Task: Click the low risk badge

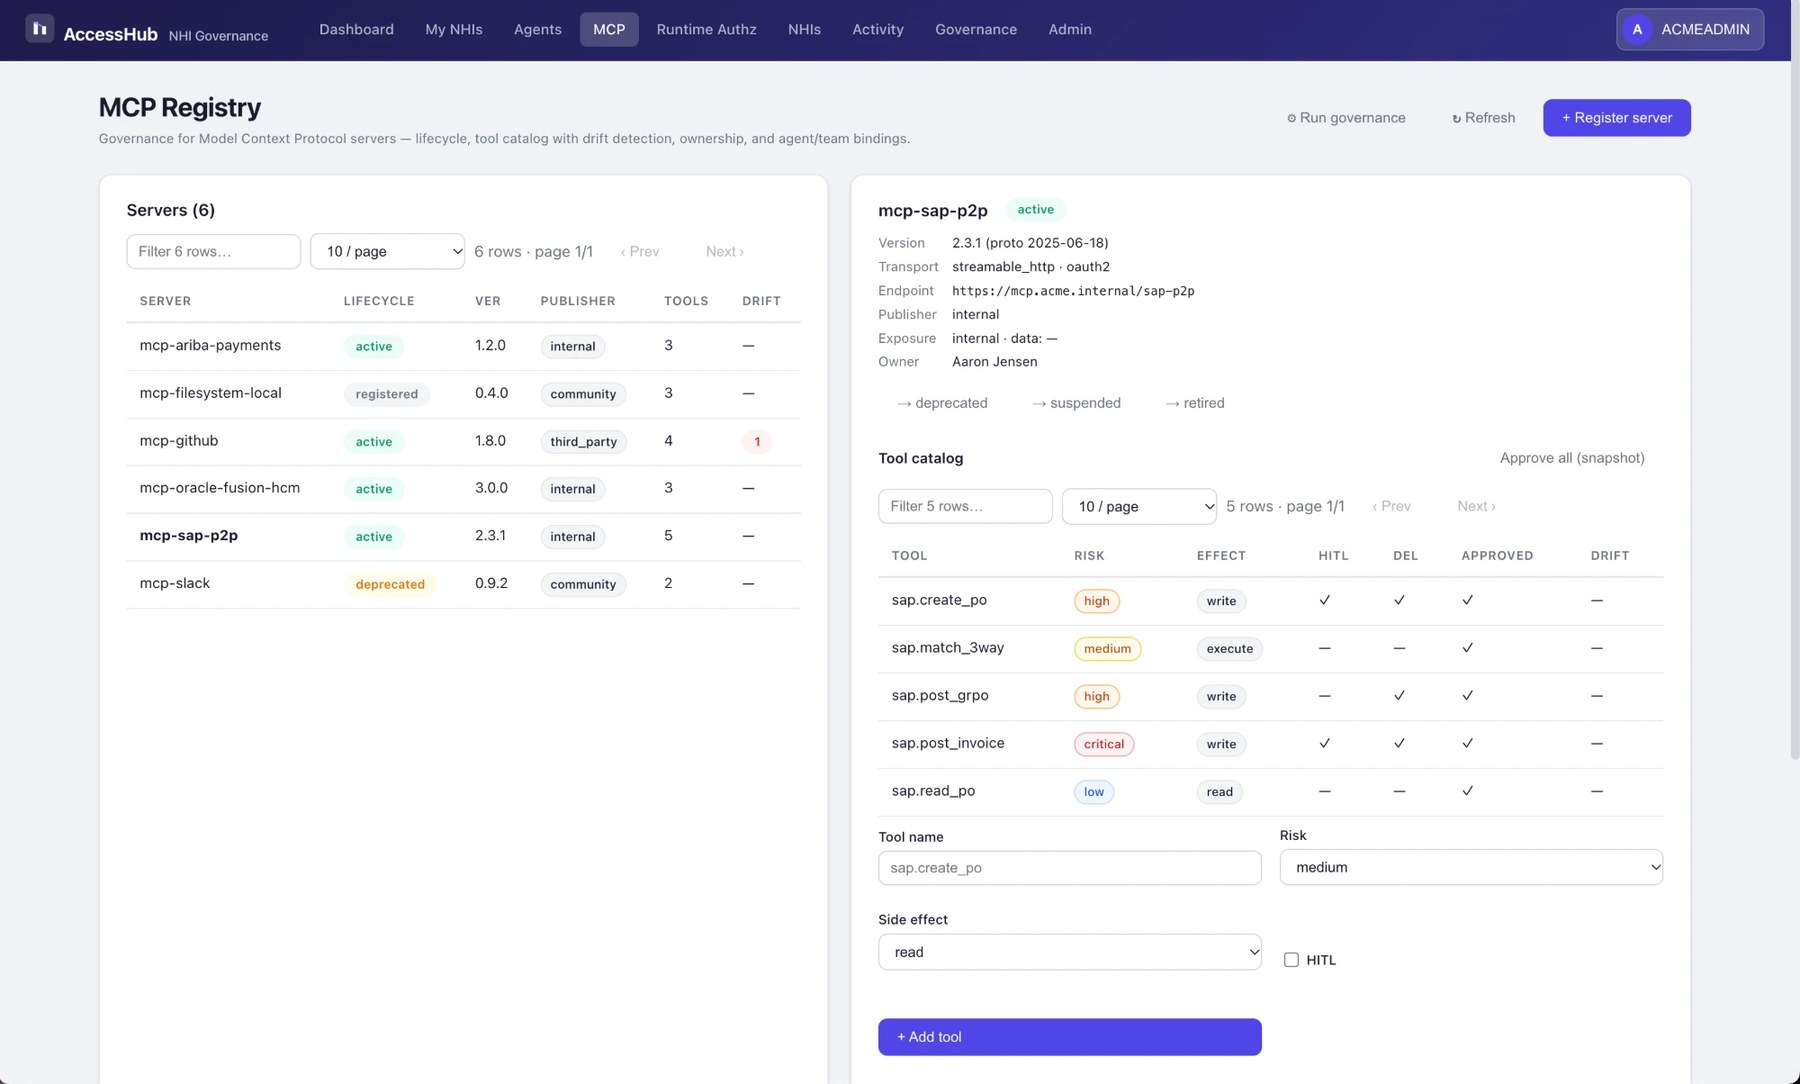Action: point(1094,792)
